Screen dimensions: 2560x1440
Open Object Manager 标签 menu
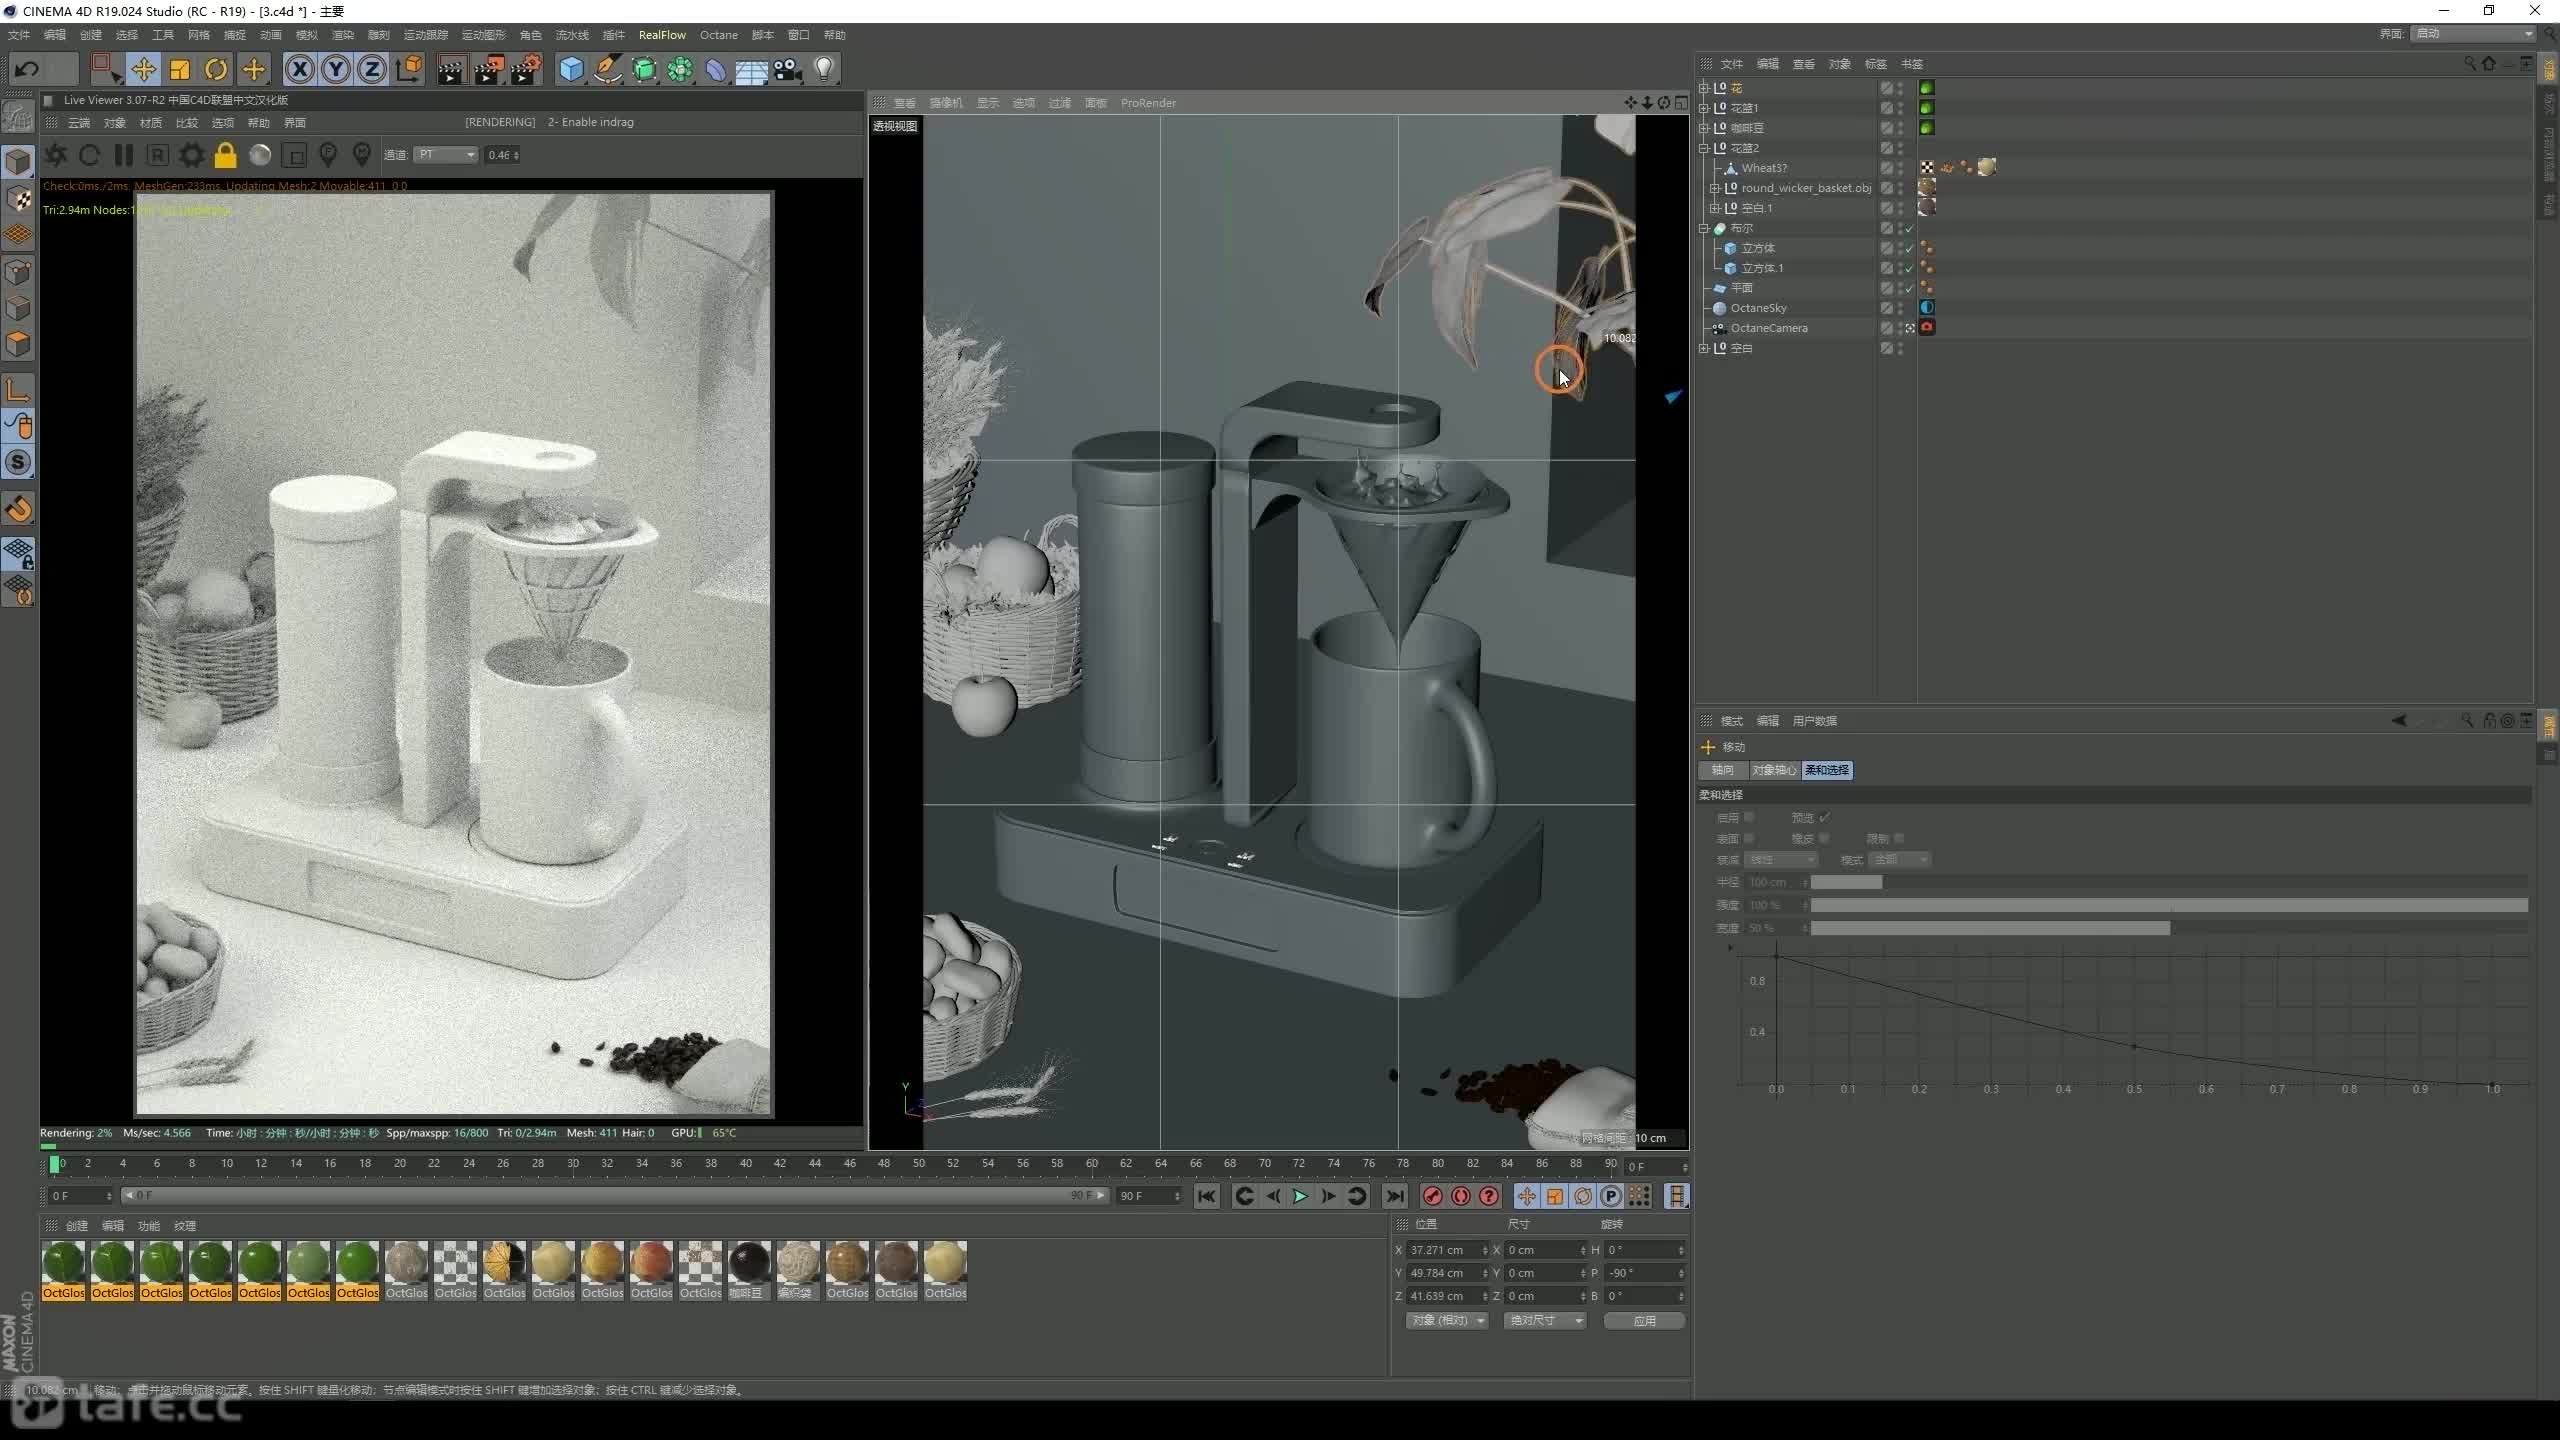click(x=1876, y=64)
